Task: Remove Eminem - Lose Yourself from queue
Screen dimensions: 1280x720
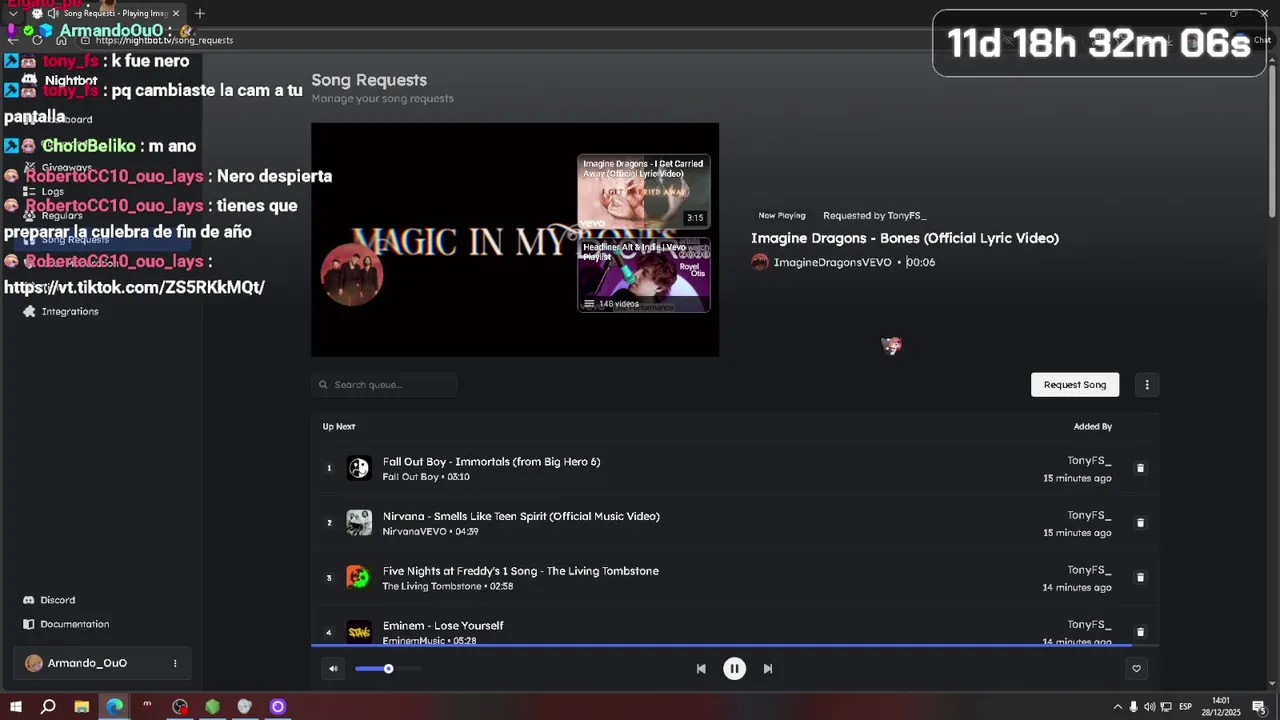Action: click(1140, 632)
